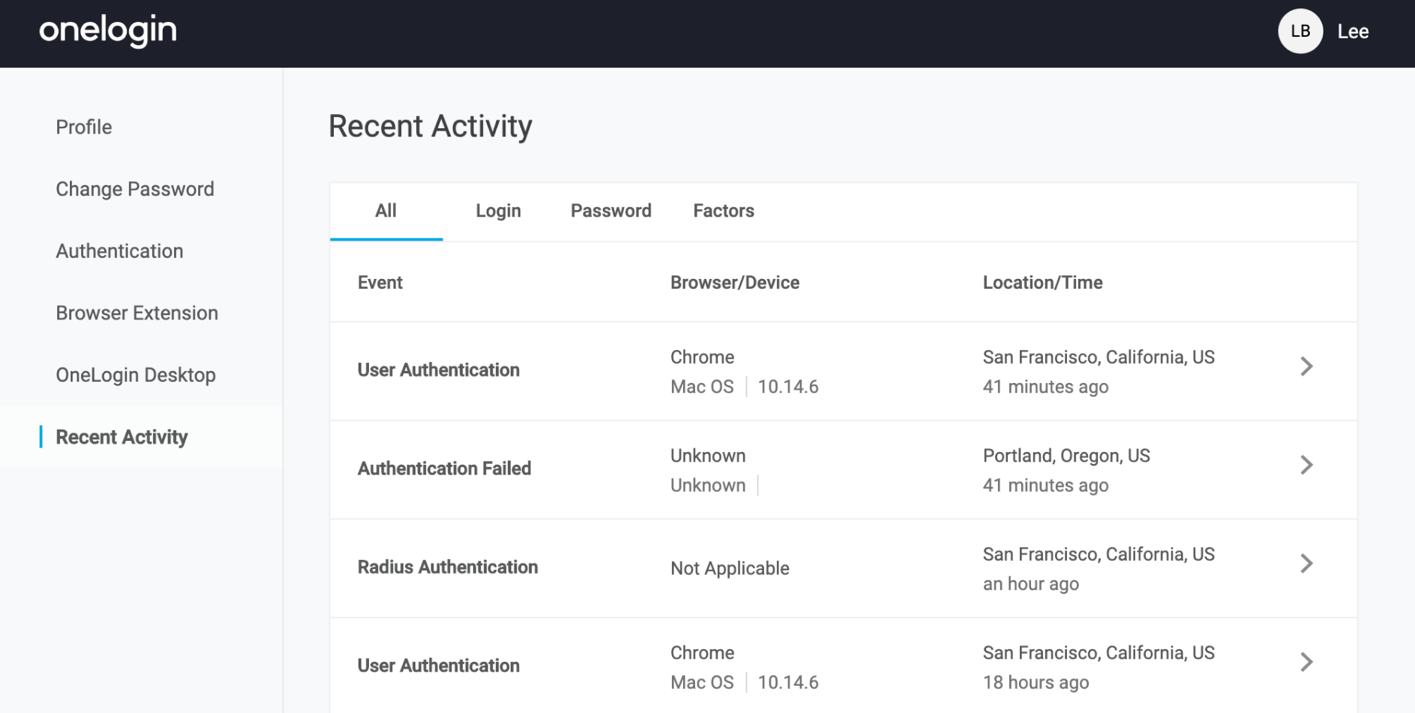Select the "Radius Authentication" event text

(448, 567)
